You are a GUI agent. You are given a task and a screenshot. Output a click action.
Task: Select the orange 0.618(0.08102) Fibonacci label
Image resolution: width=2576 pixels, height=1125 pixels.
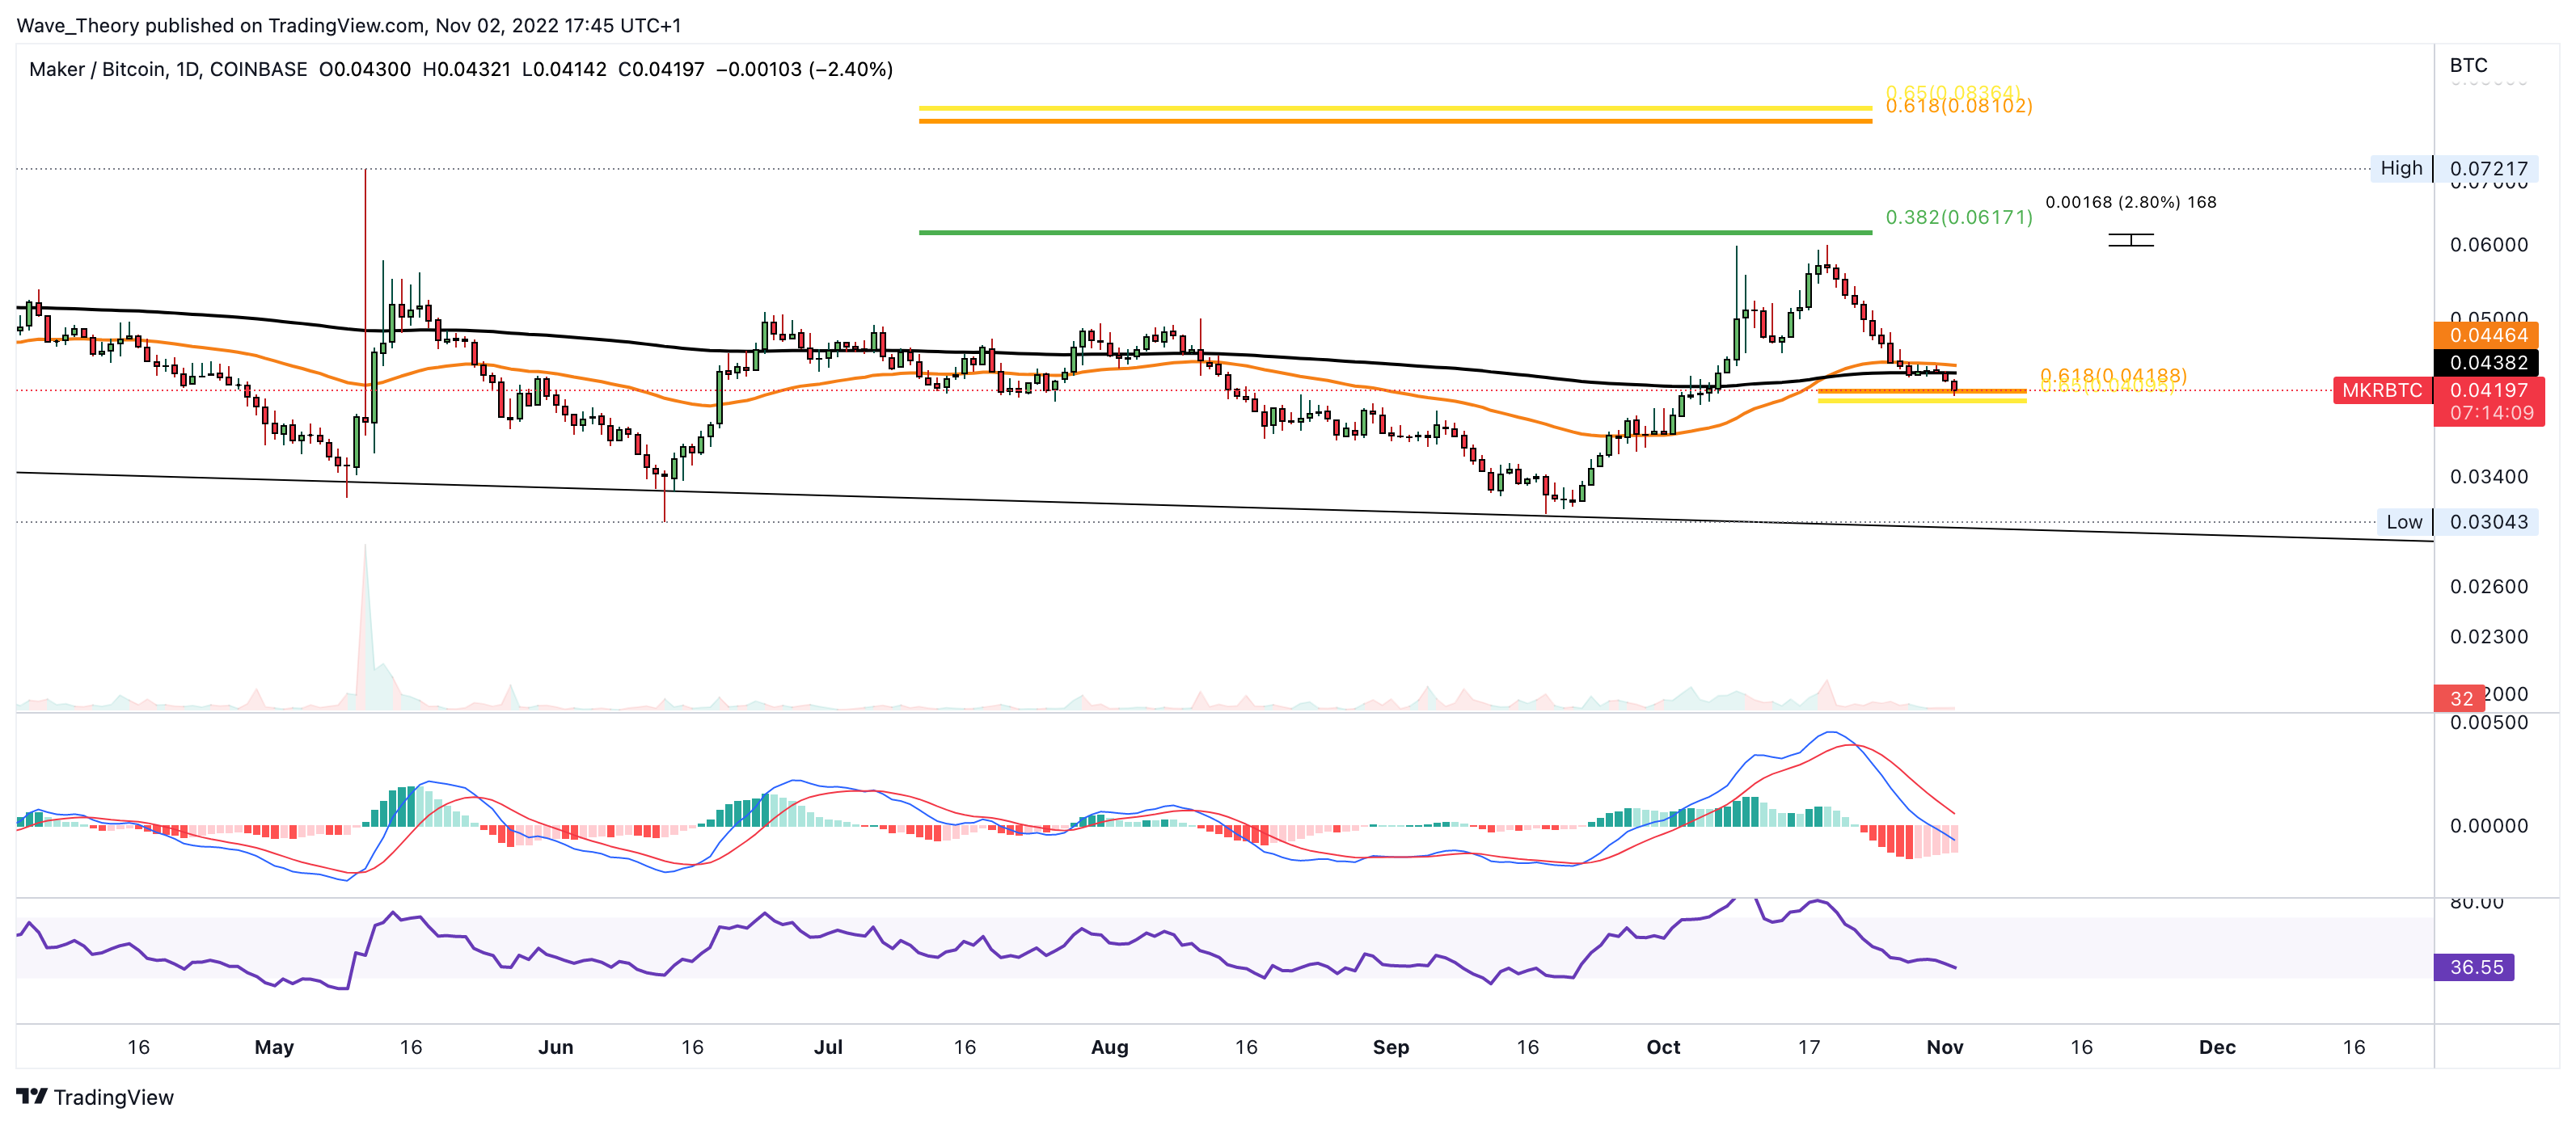[x=1958, y=106]
